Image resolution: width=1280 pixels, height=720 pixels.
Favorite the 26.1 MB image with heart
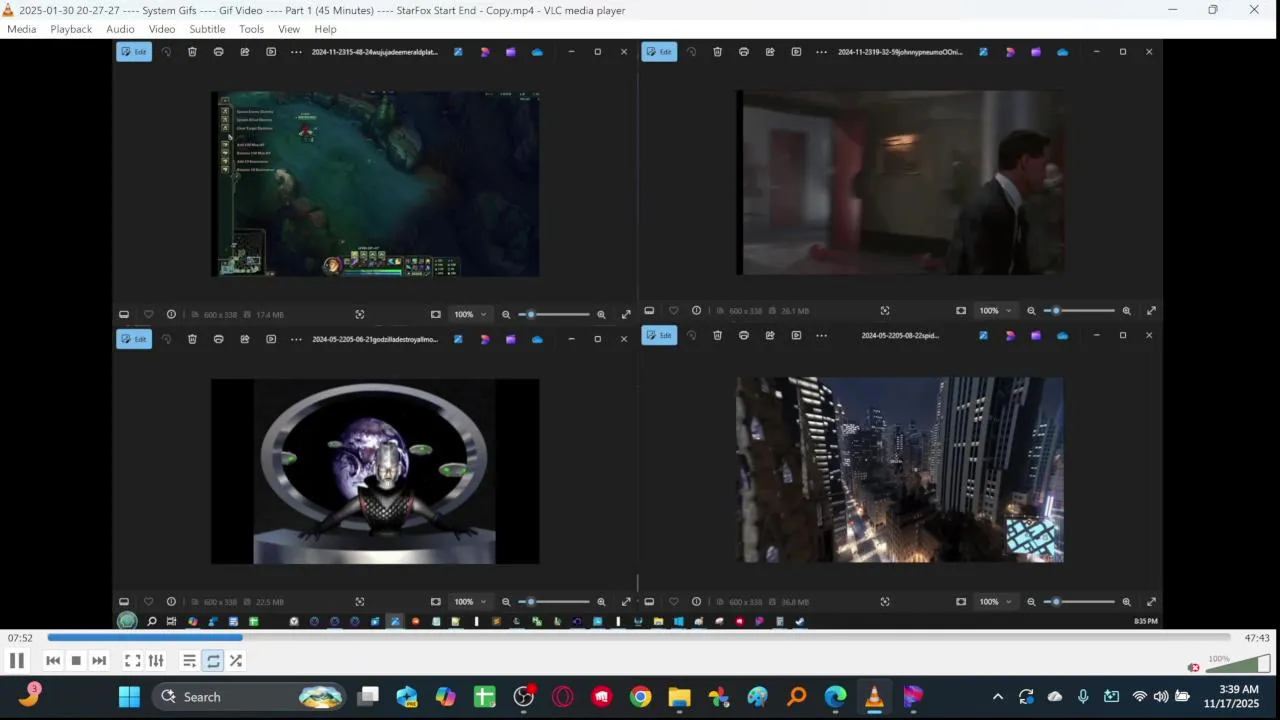click(673, 311)
